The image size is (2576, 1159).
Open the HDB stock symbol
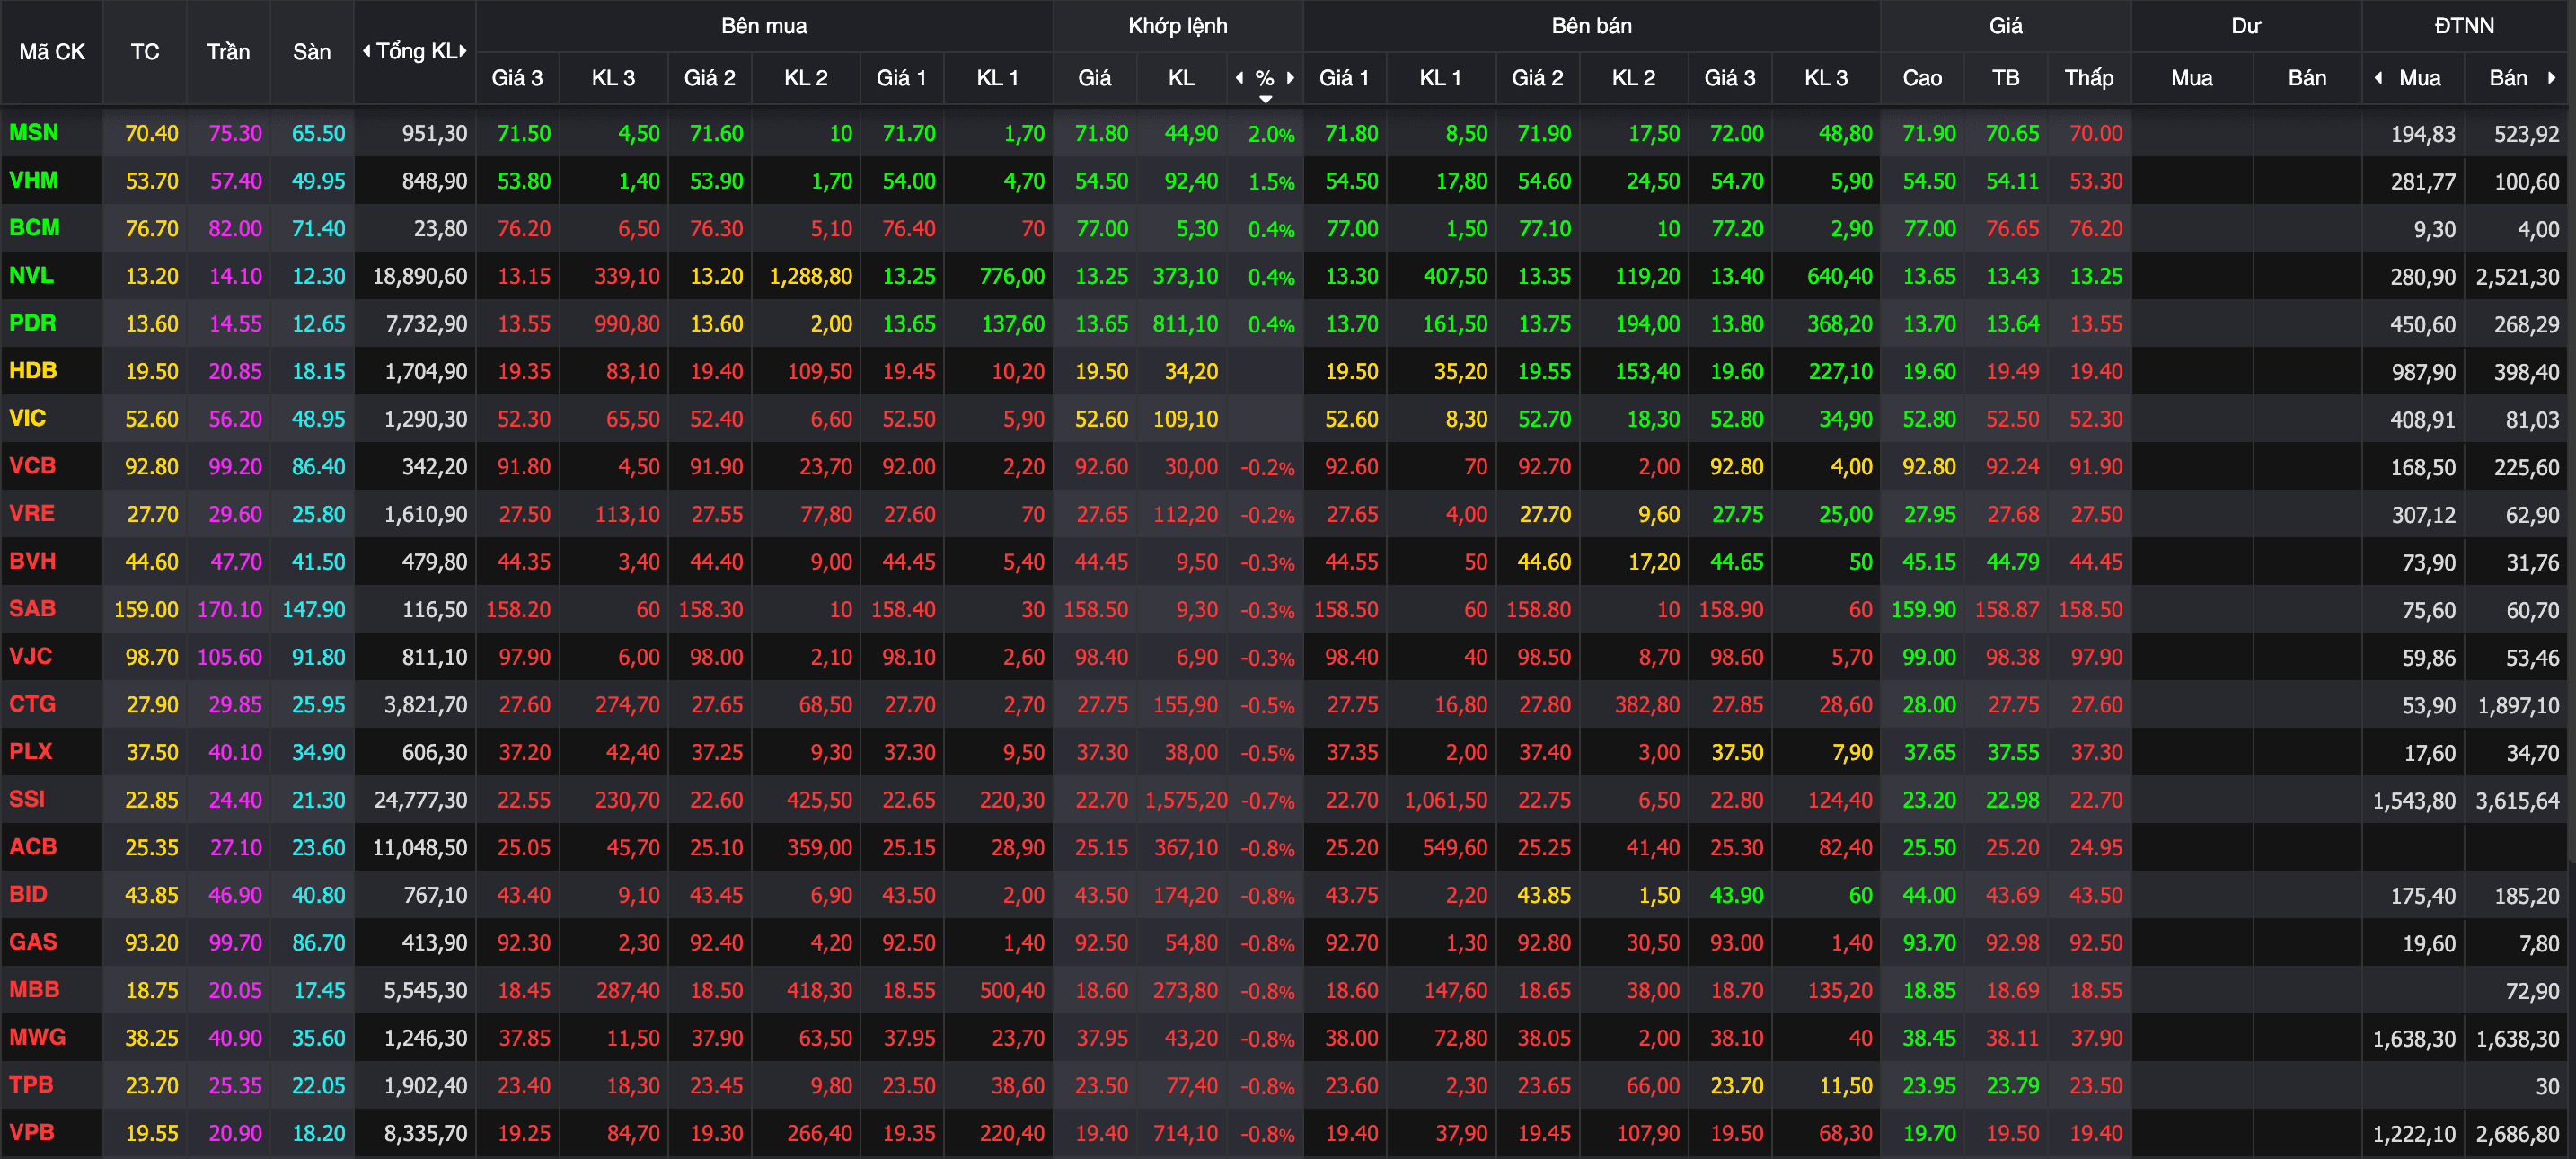(33, 371)
